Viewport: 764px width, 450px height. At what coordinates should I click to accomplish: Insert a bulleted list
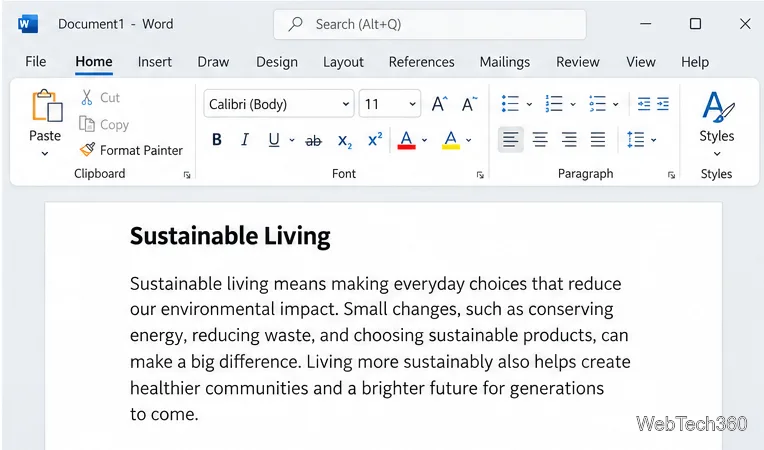[510, 104]
